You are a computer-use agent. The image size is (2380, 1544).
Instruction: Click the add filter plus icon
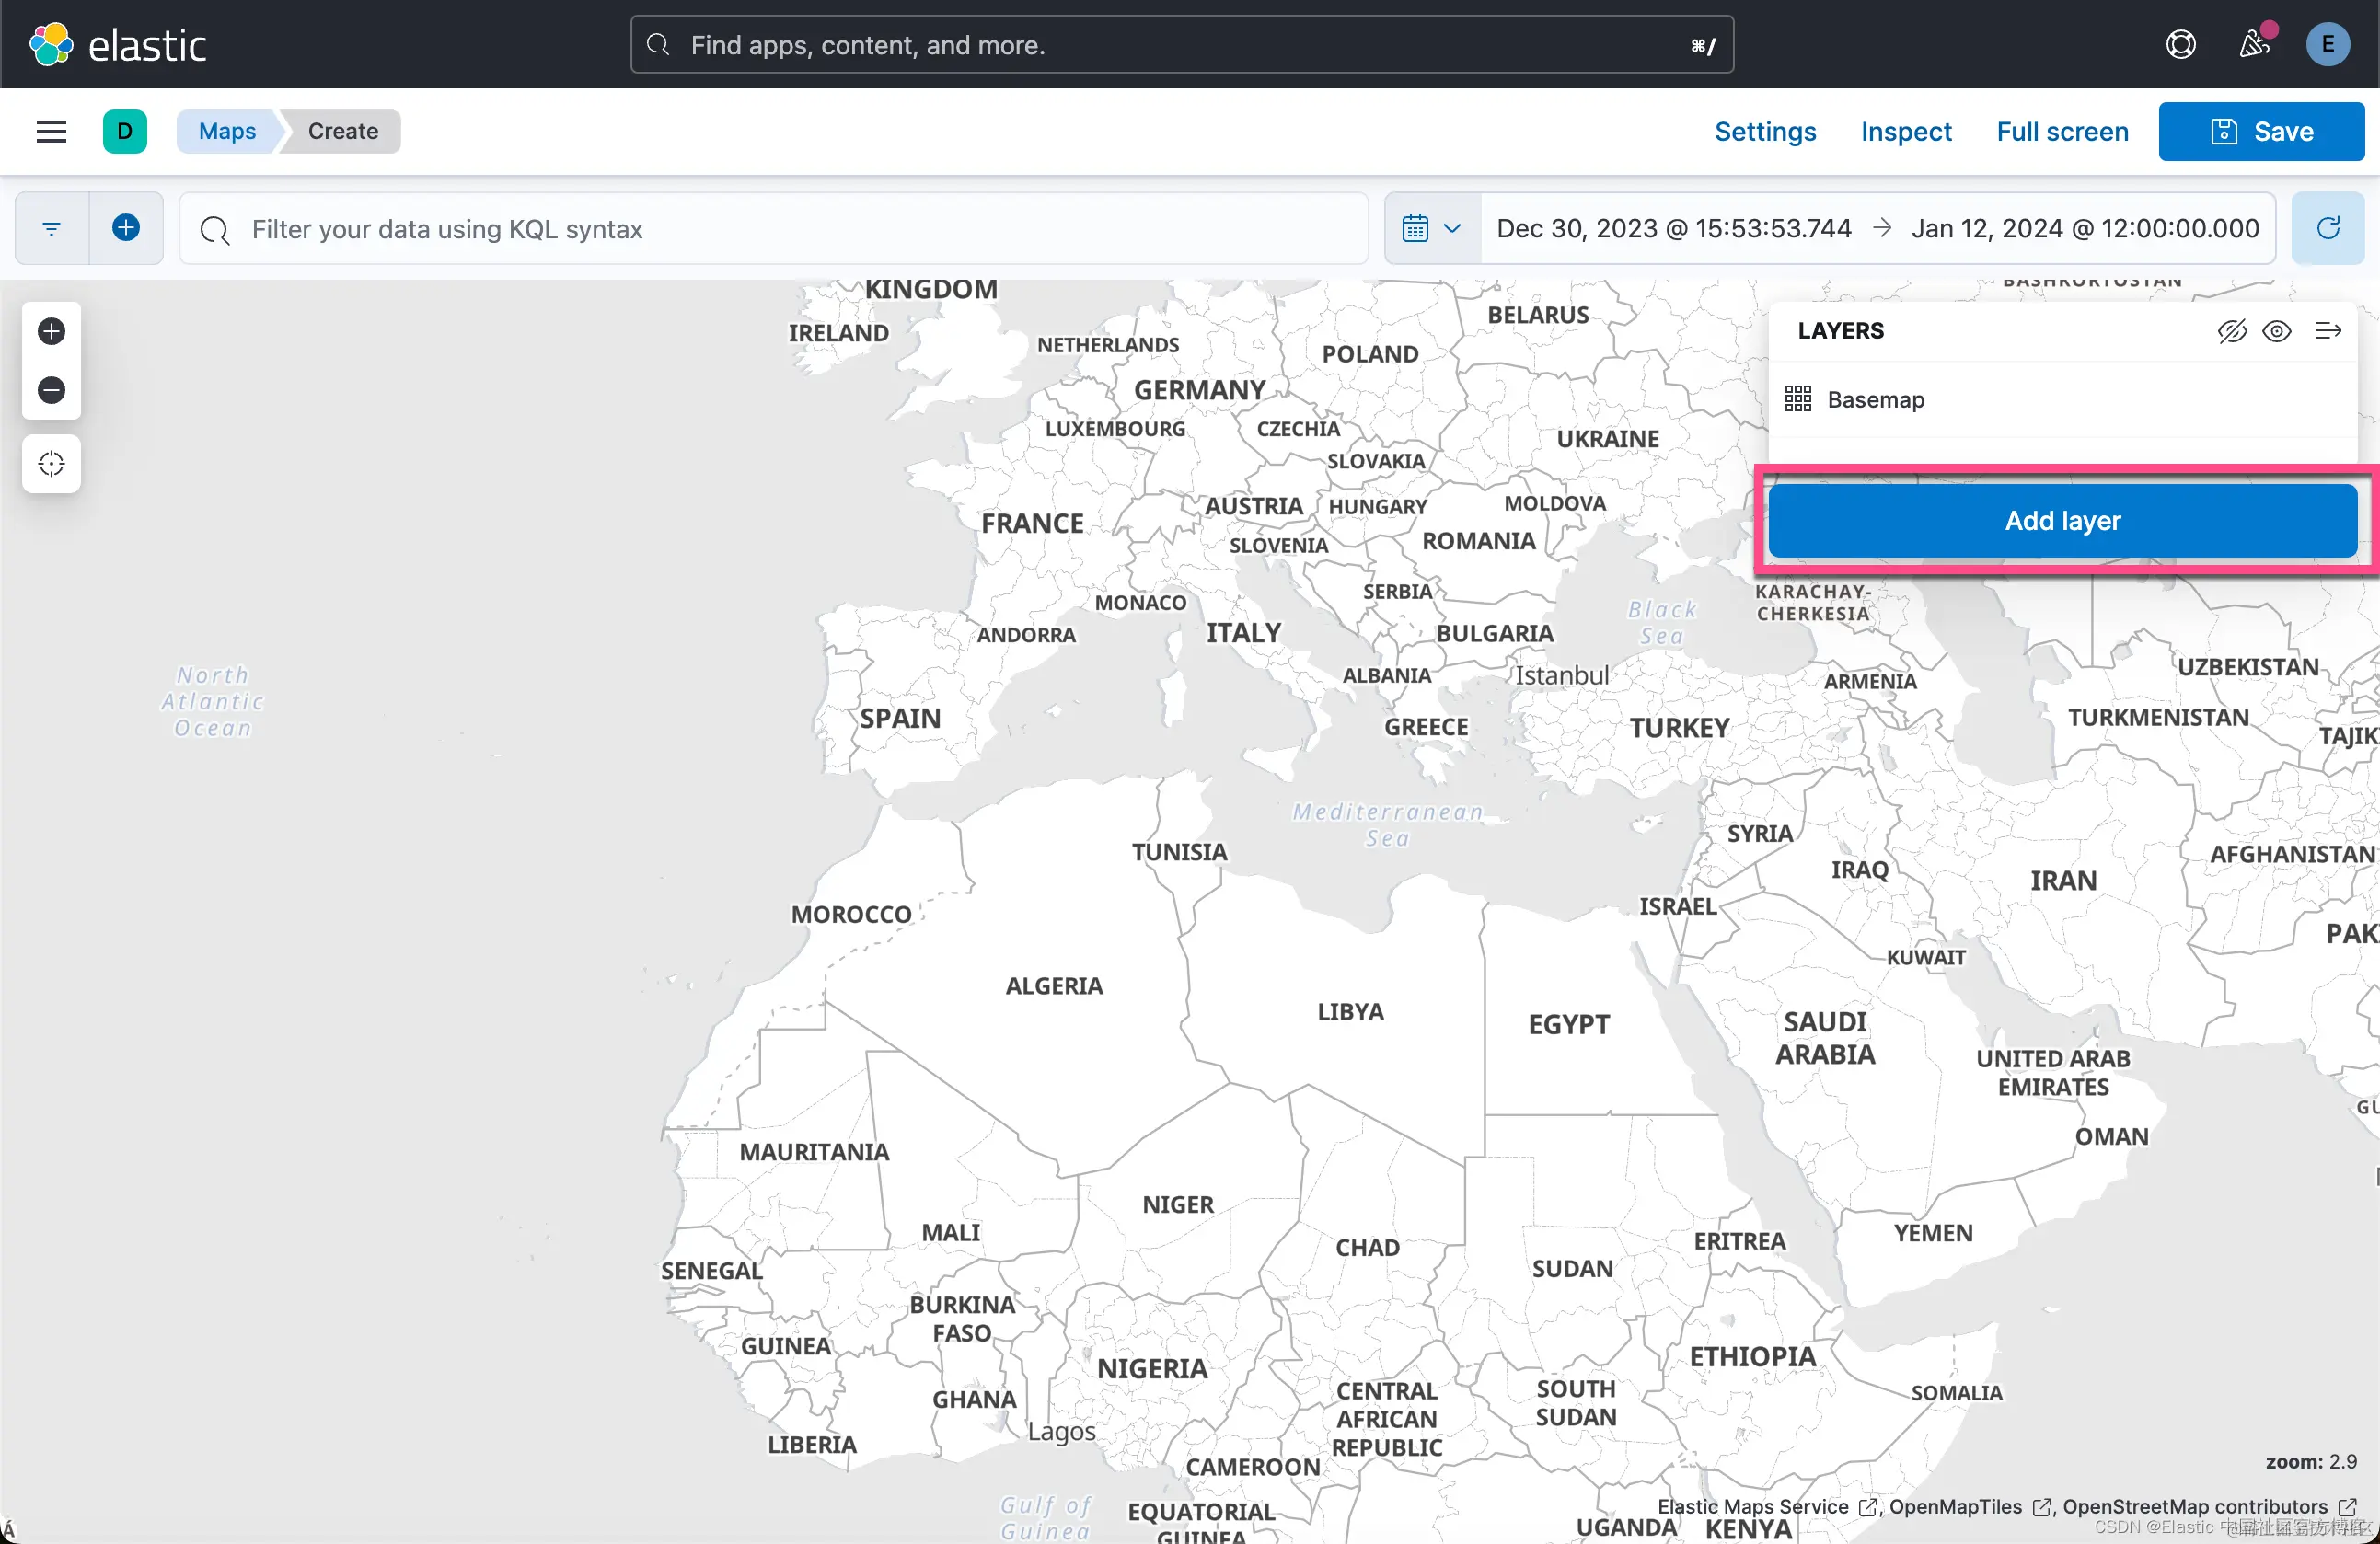(x=126, y=229)
